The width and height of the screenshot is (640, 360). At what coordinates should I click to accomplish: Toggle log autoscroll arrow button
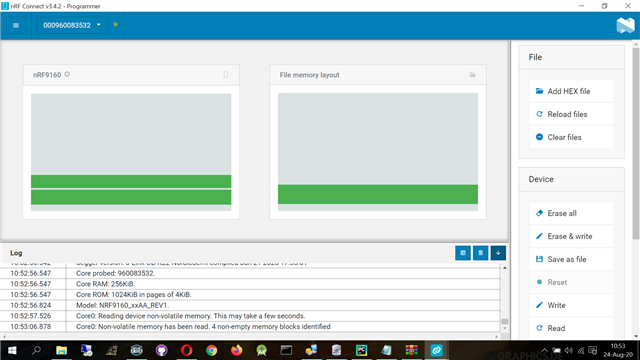coord(498,253)
